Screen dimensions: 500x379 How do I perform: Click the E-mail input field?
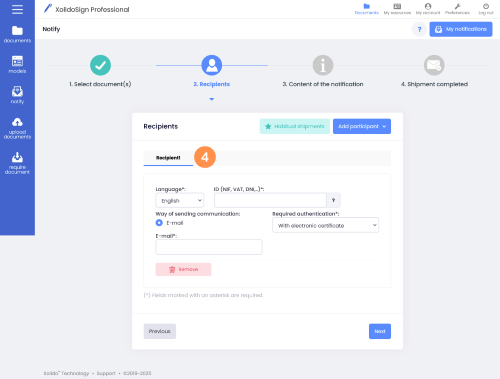pos(209,247)
